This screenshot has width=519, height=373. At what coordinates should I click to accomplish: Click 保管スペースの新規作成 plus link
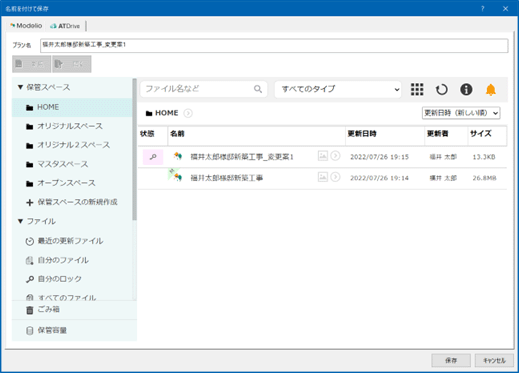(x=72, y=202)
